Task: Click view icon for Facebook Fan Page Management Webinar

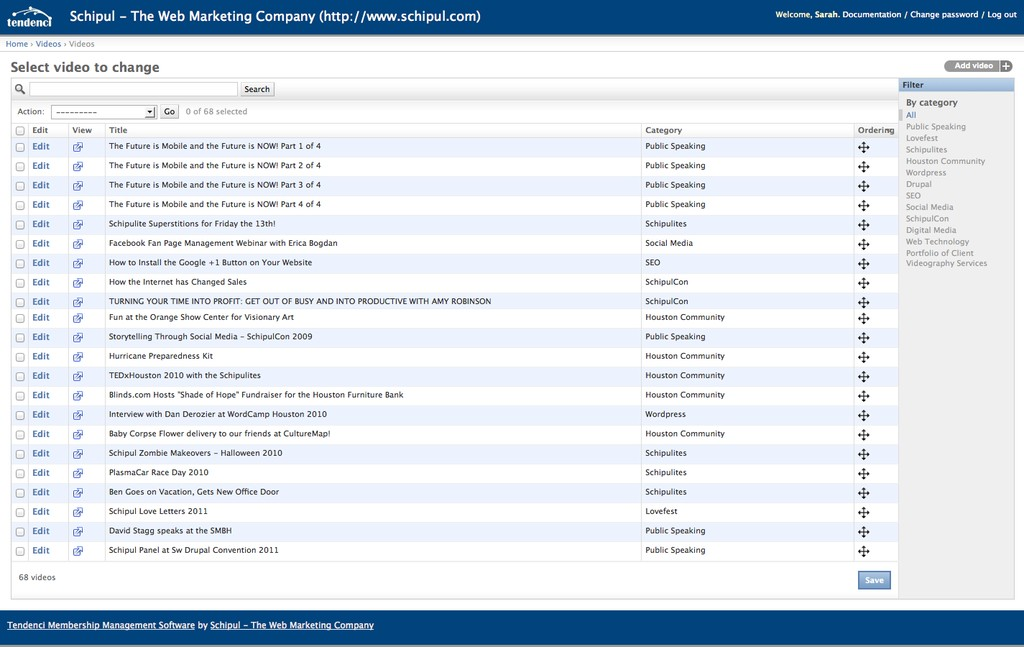Action: pyautogui.click(x=78, y=244)
